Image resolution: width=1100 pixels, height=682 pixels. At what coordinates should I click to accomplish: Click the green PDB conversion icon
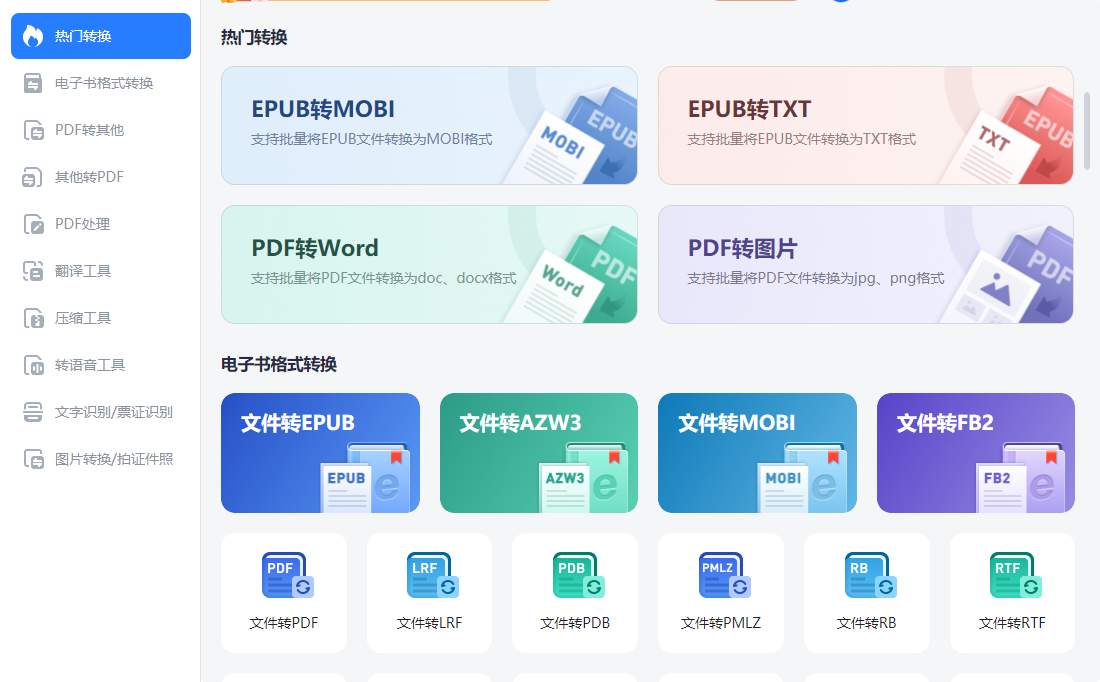coord(578,575)
